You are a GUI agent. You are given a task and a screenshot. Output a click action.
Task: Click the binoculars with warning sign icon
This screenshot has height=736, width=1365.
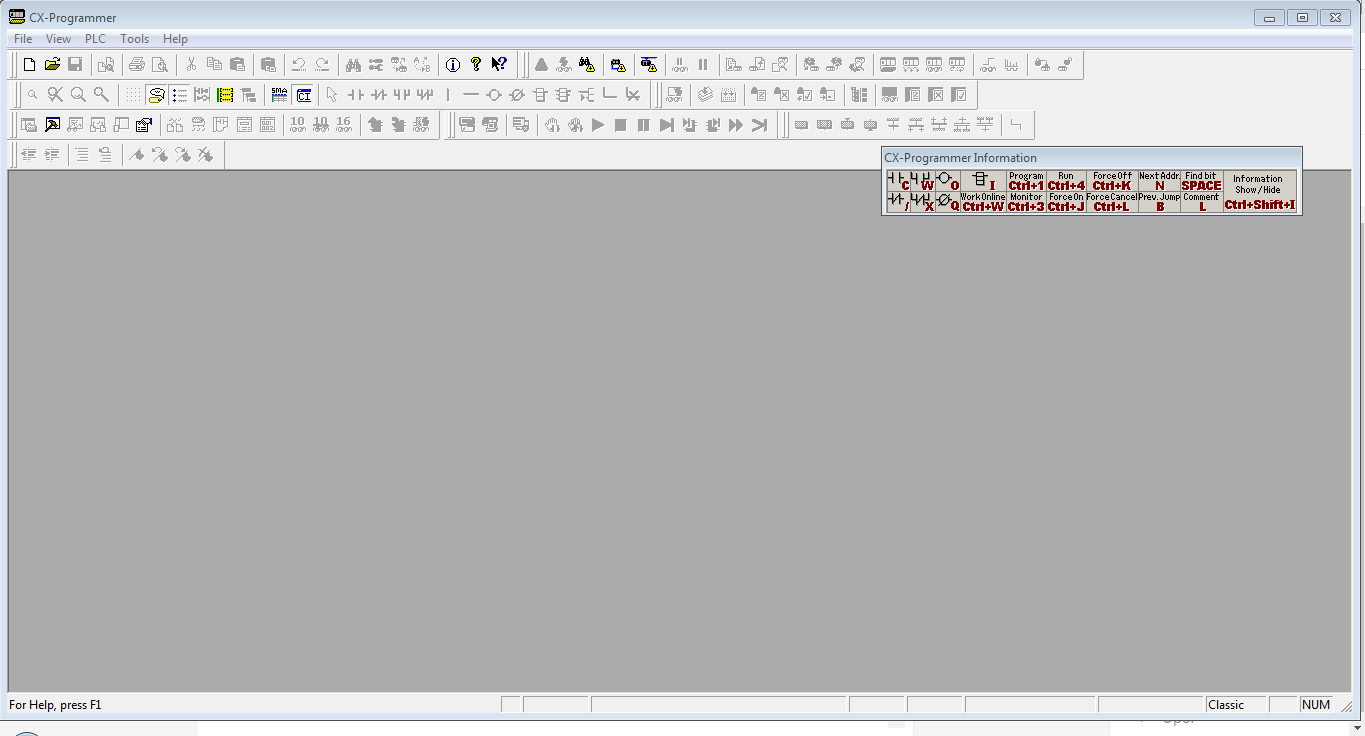pos(587,65)
